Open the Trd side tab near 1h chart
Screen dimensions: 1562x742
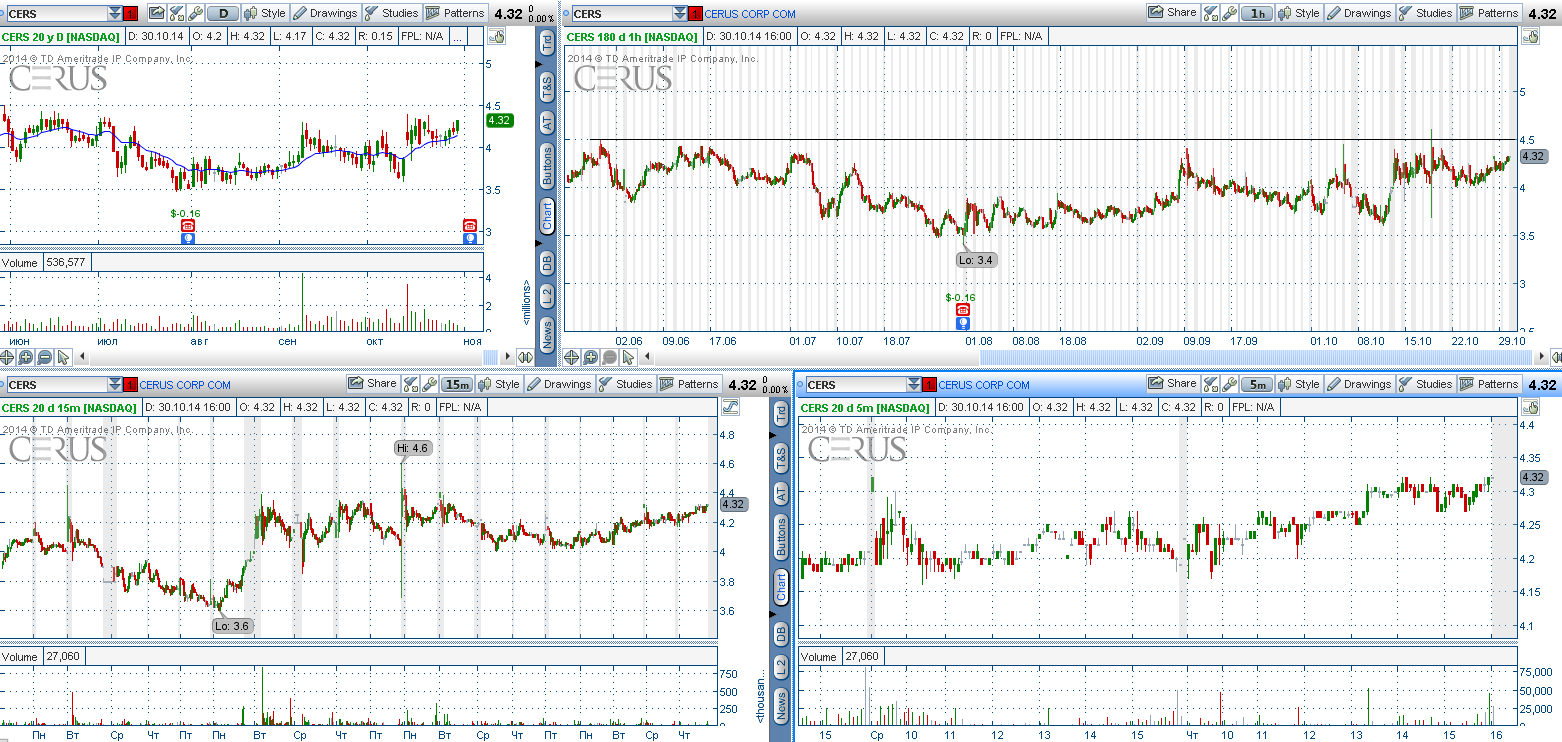547,43
